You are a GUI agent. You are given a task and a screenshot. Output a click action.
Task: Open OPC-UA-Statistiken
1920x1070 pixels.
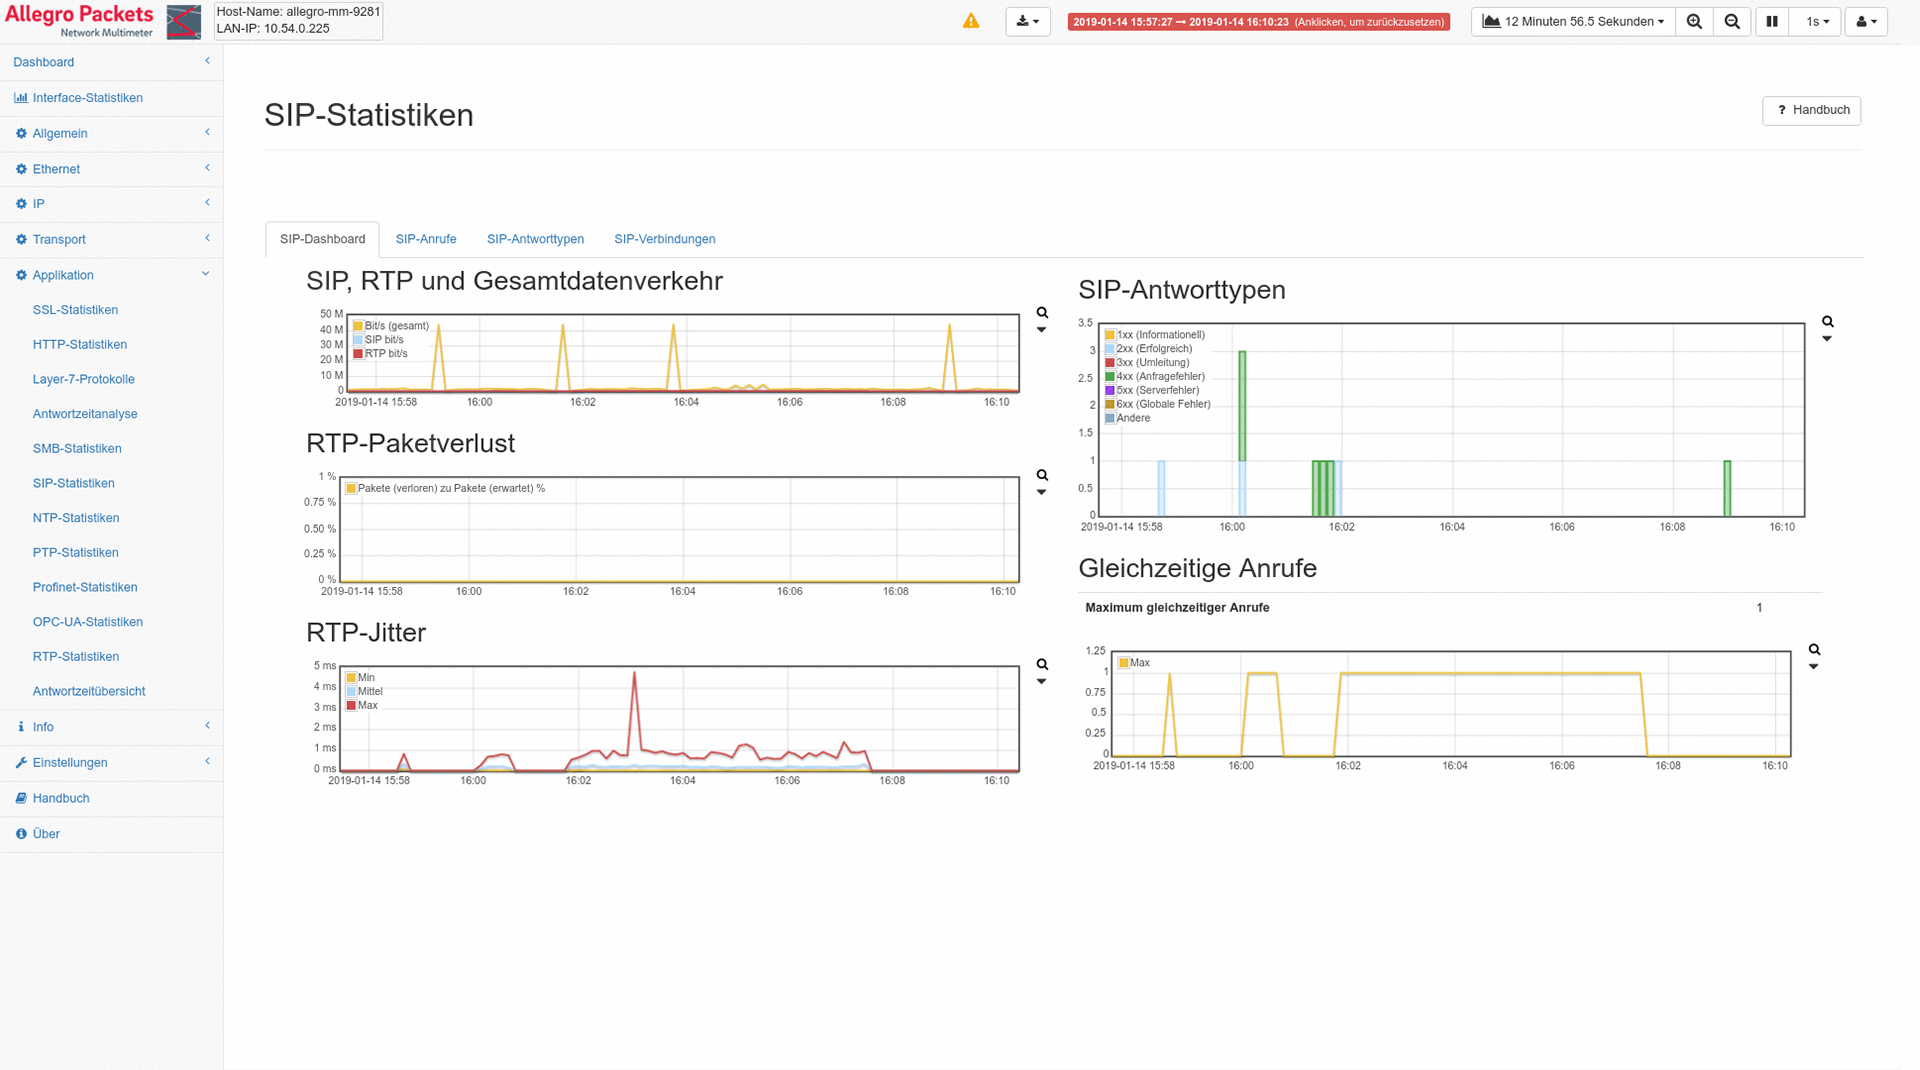[88, 622]
